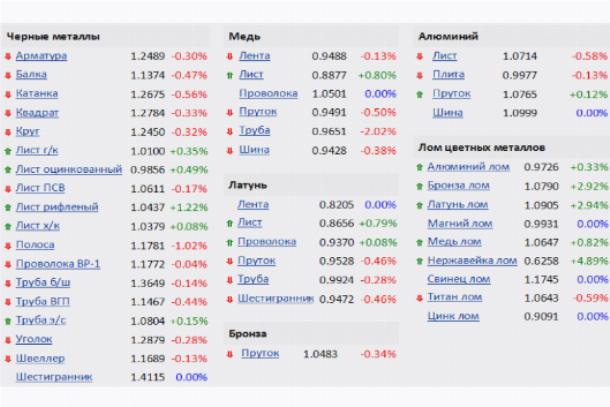This screenshot has width=610, height=407.
Task: Click the green arrow next to Лист оцинкованный
Action: [8, 170]
